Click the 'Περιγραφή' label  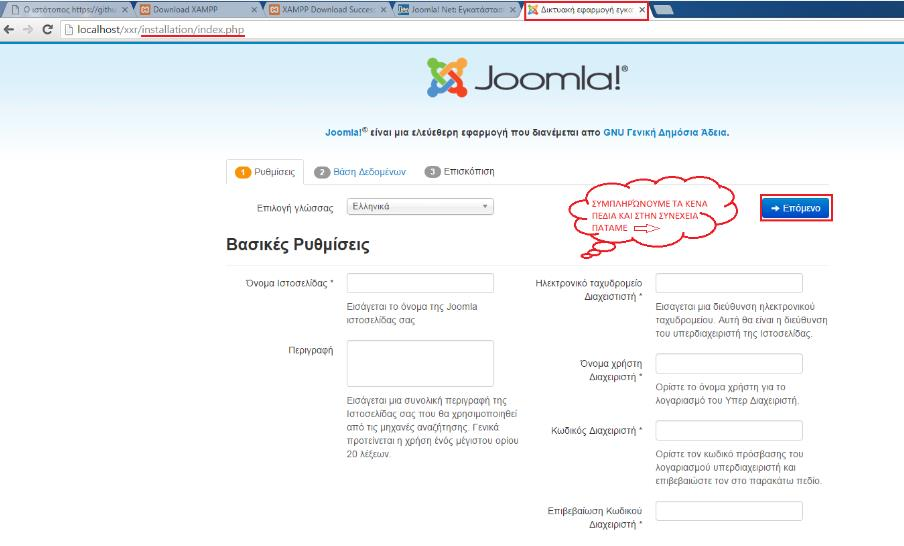click(311, 350)
